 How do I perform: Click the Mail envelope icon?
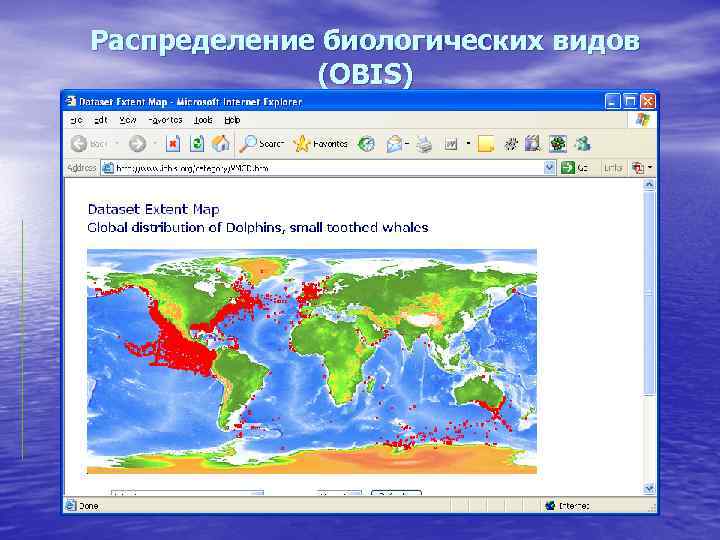[x=394, y=145]
